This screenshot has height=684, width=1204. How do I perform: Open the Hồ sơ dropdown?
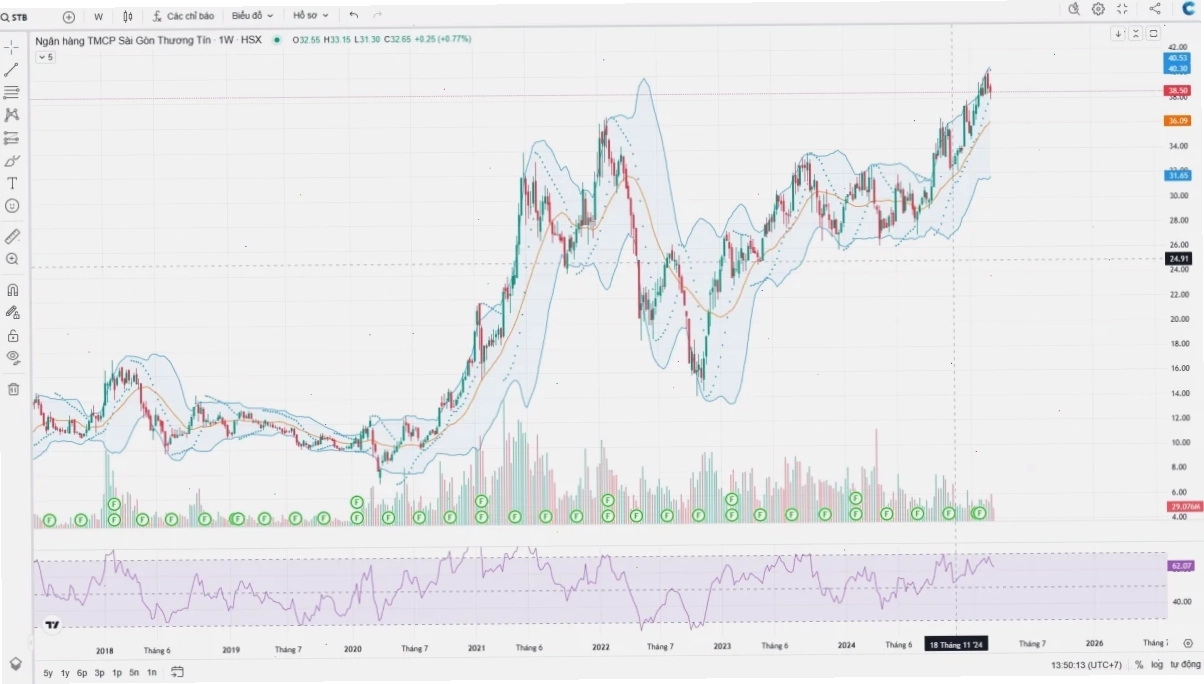[x=310, y=16]
